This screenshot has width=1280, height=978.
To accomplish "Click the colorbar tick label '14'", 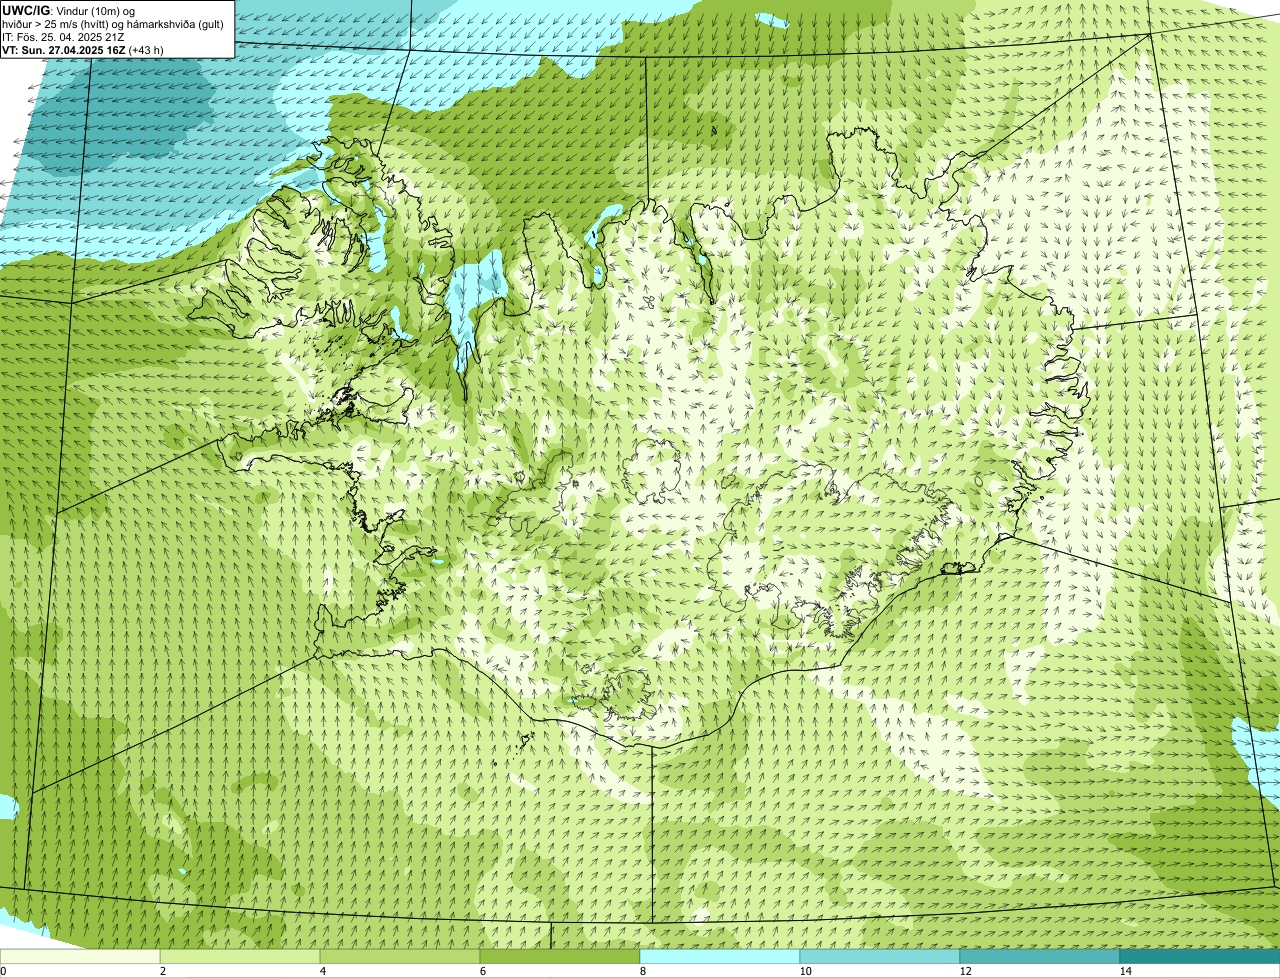I will click(1125, 971).
